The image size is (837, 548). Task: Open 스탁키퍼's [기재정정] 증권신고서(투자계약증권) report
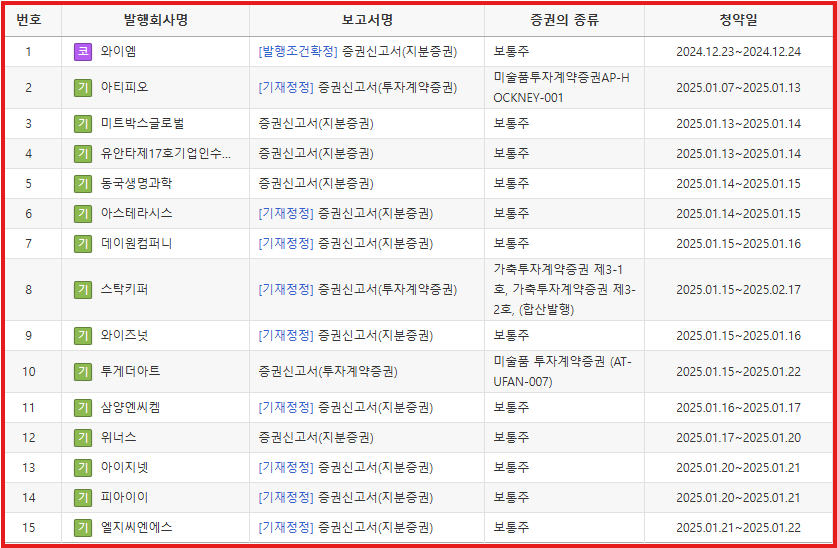pyautogui.click(x=358, y=290)
